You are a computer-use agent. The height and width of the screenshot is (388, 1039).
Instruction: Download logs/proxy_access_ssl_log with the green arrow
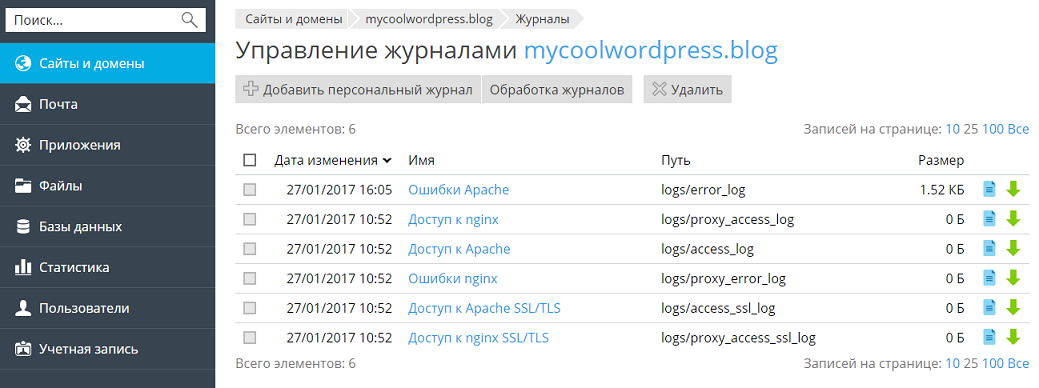(1012, 338)
